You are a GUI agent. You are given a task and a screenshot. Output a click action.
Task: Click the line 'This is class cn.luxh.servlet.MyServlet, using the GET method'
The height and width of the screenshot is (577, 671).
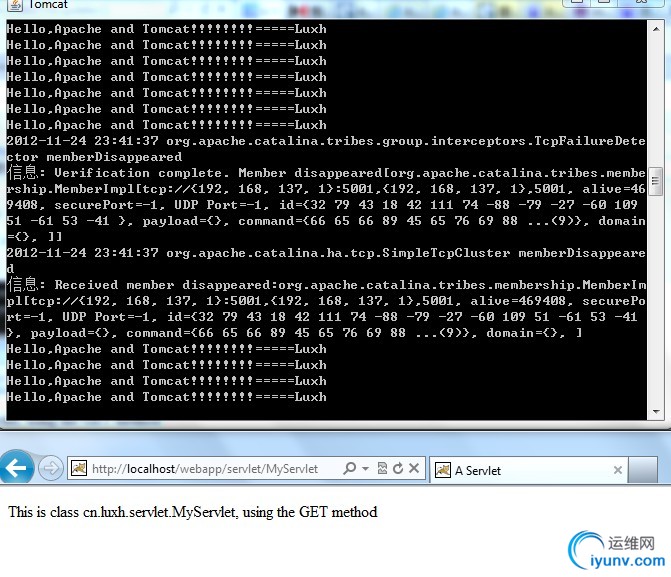[193, 512]
